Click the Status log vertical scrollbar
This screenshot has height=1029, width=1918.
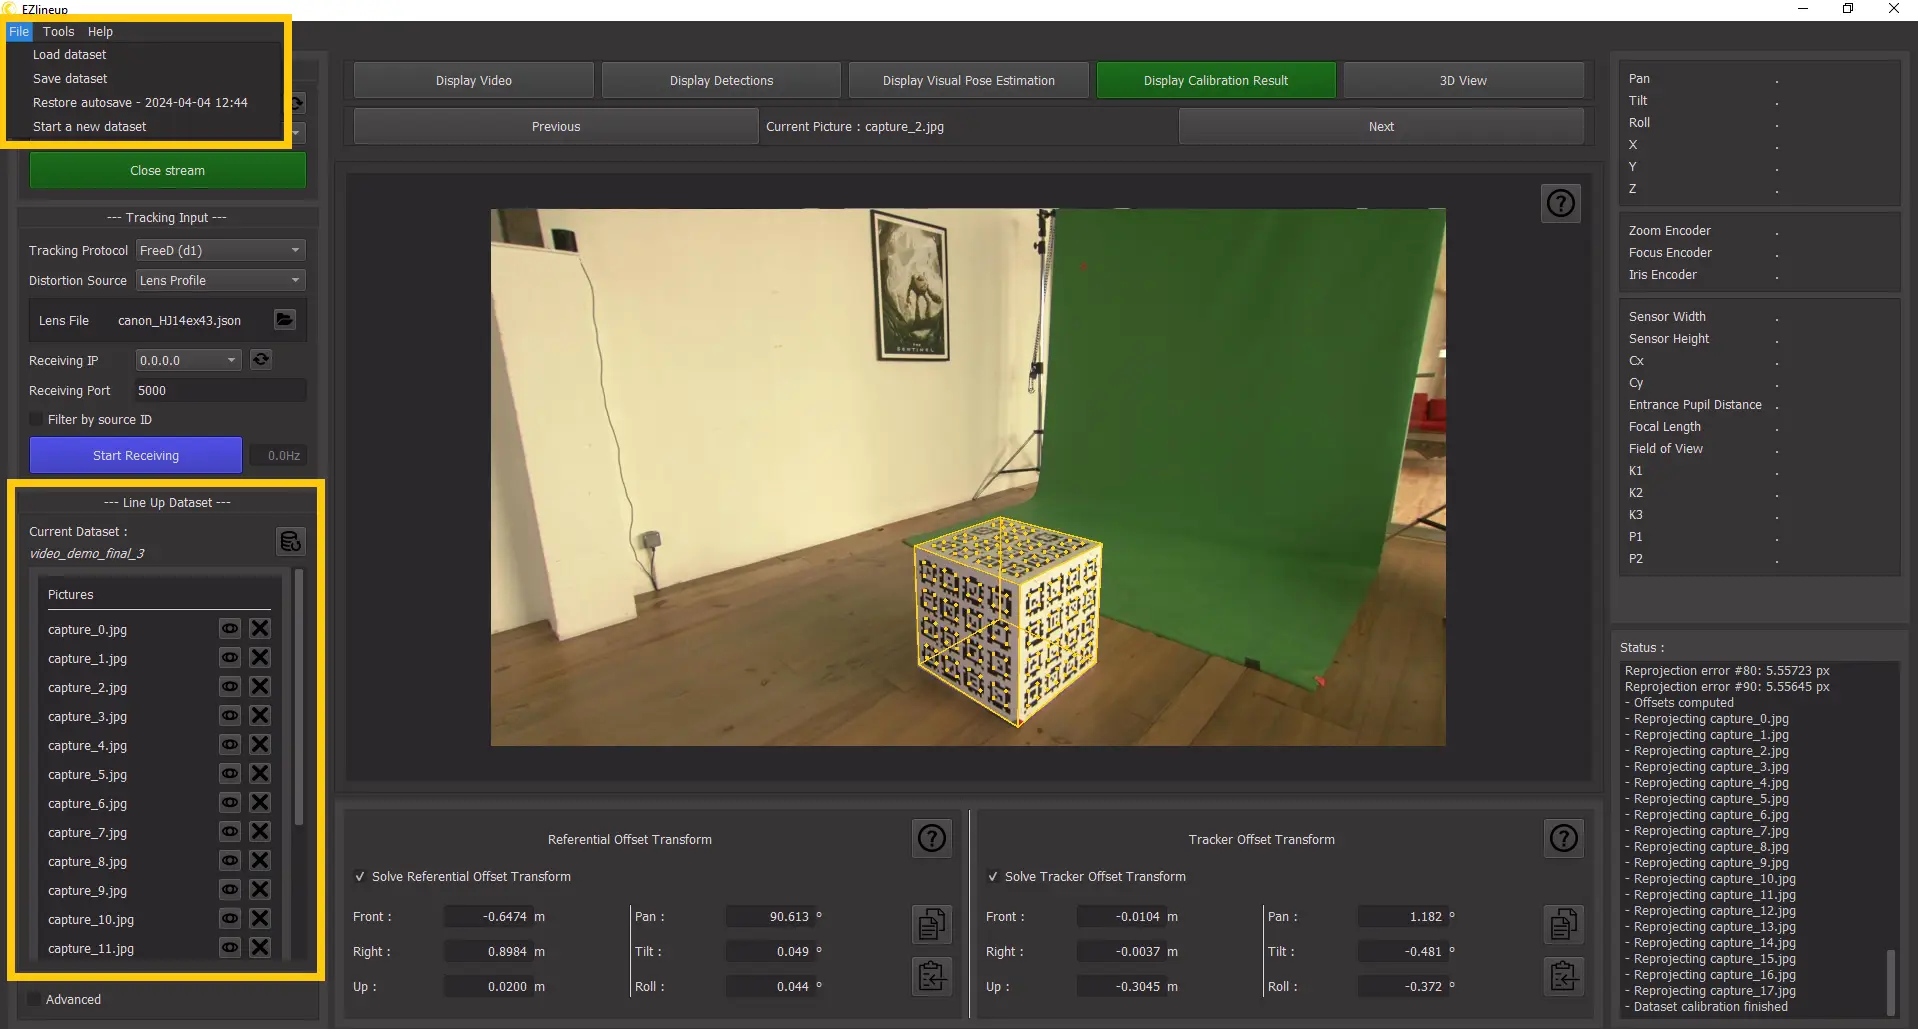tap(1890, 980)
